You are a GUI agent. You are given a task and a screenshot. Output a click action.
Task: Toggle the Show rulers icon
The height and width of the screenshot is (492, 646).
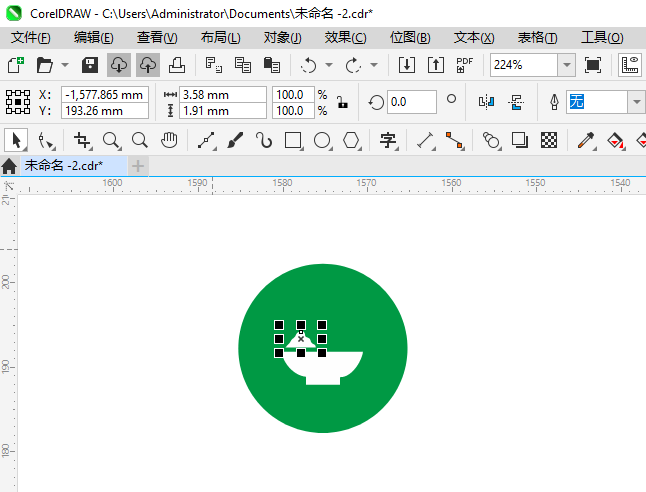630,65
